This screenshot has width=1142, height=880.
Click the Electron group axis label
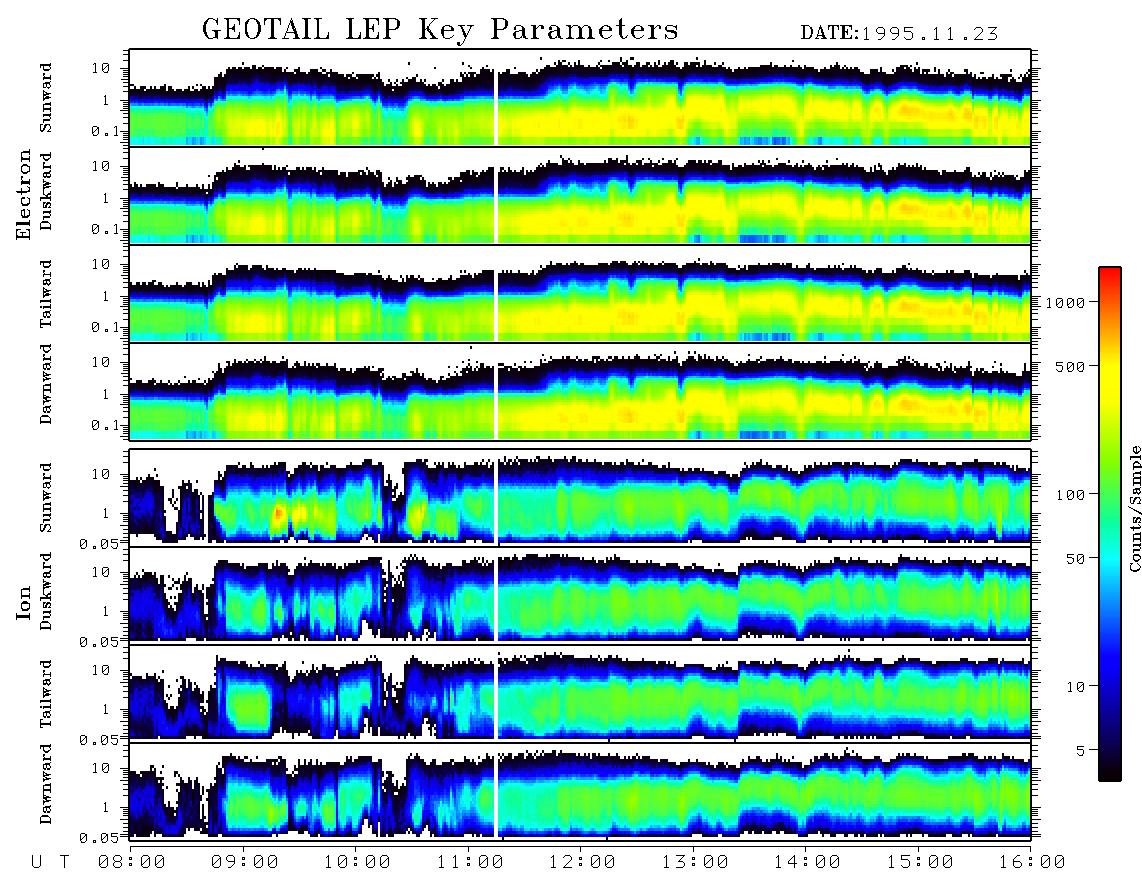24,194
